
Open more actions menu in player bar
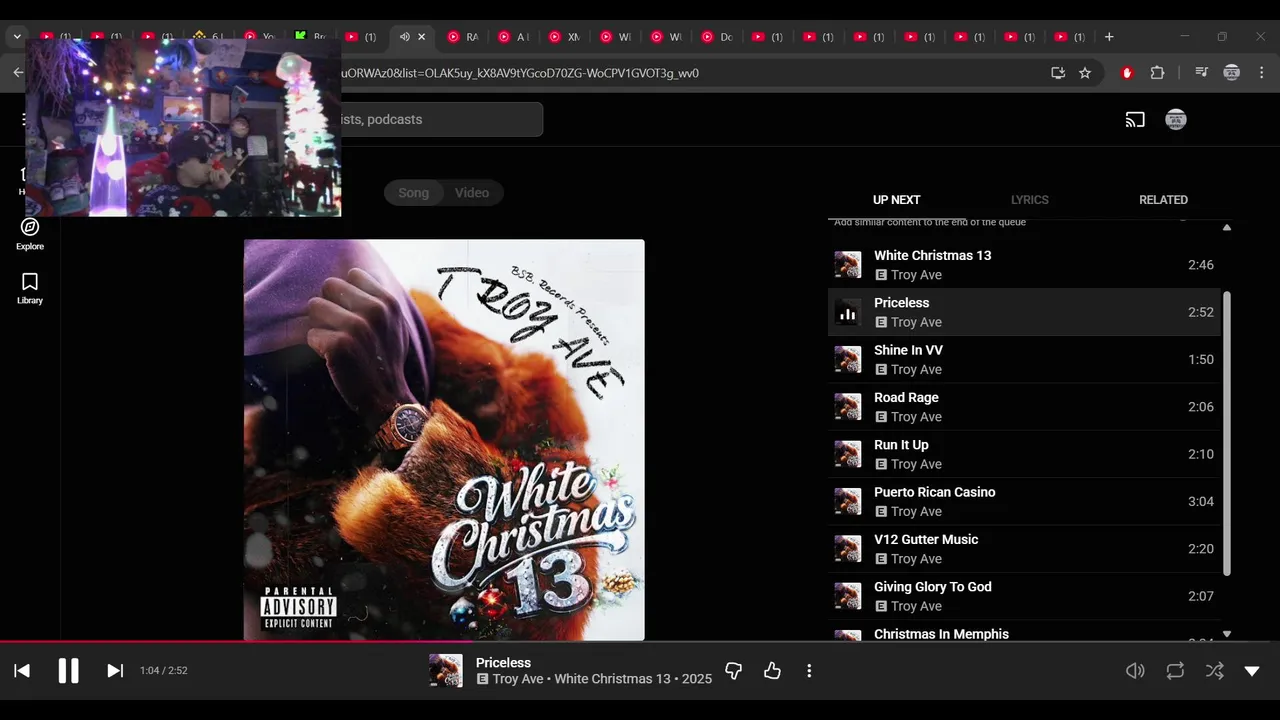click(809, 671)
